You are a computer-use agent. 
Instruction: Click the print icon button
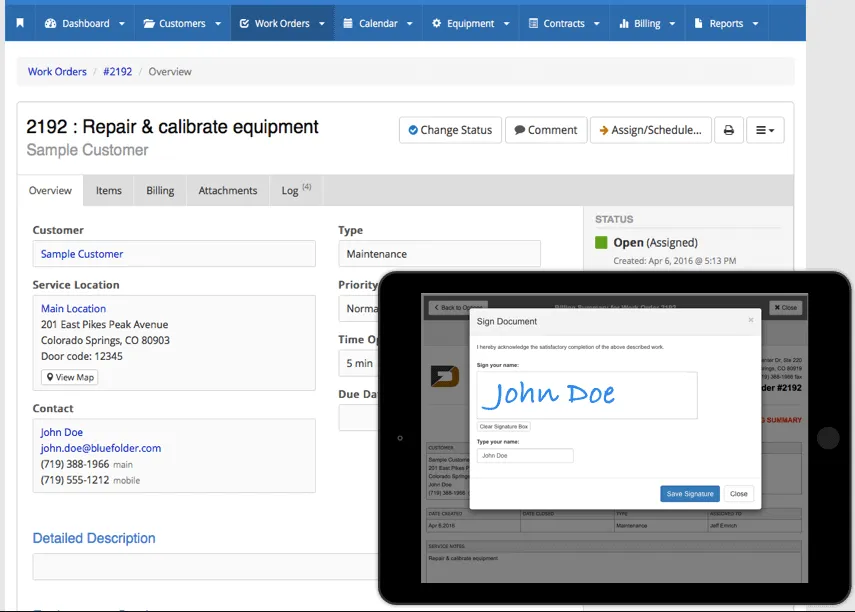(728, 130)
